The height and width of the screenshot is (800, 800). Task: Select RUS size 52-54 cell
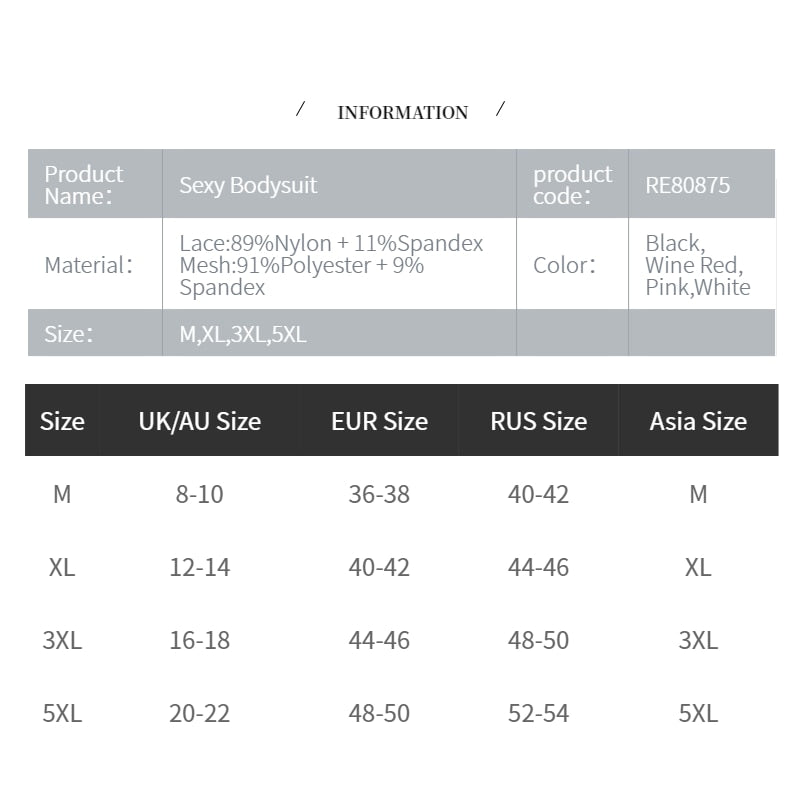pyautogui.click(x=538, y=713)
